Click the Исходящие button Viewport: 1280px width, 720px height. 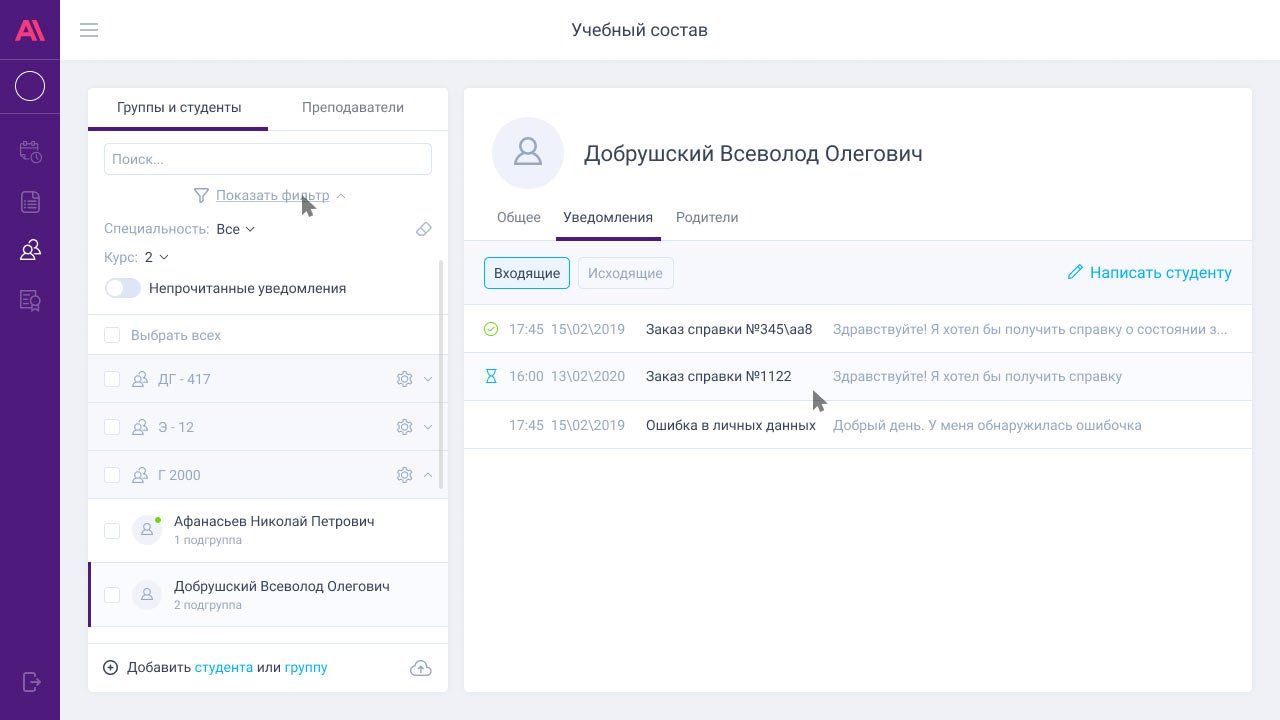(x=625, y=273)
